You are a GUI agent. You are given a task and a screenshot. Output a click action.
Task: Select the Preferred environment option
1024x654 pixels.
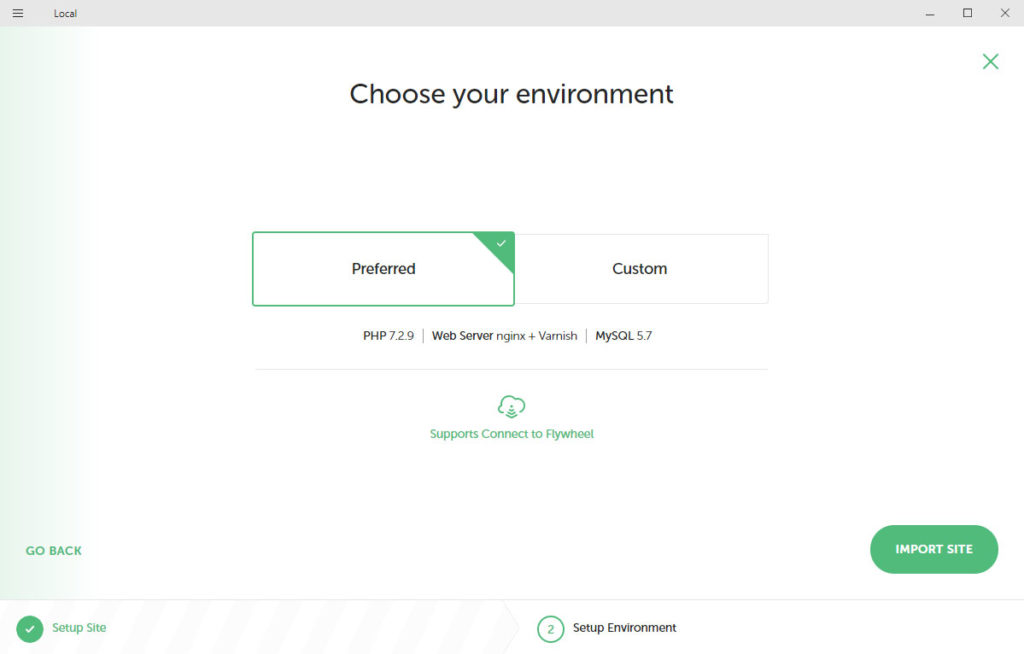coord(383,268)
